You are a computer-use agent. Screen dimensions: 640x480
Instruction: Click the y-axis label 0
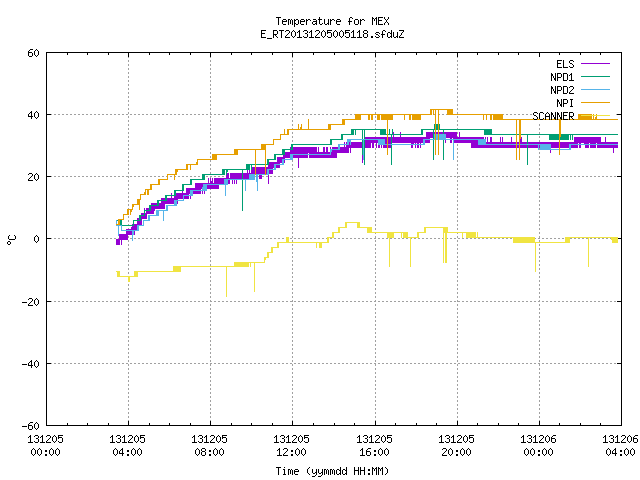[36, 239]
